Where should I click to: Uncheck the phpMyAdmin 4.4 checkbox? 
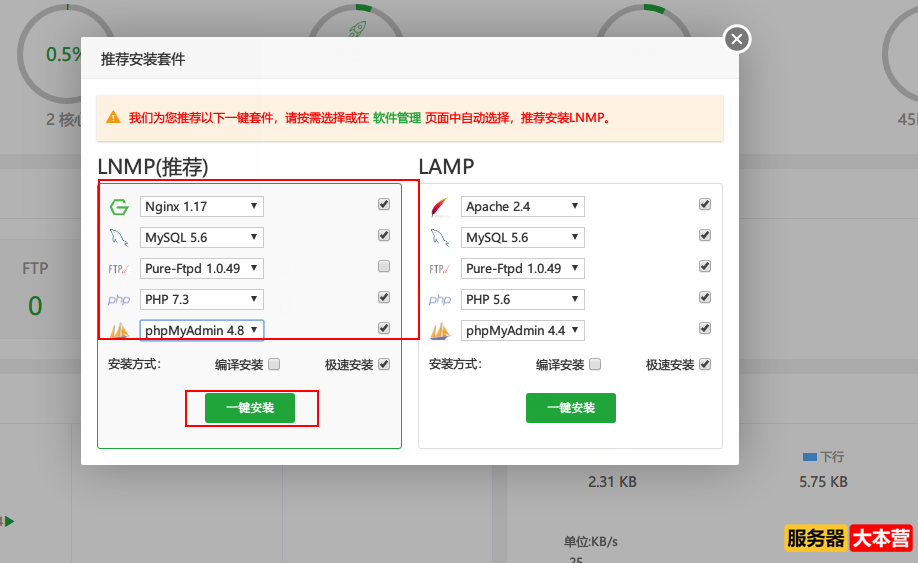[705, 328]
